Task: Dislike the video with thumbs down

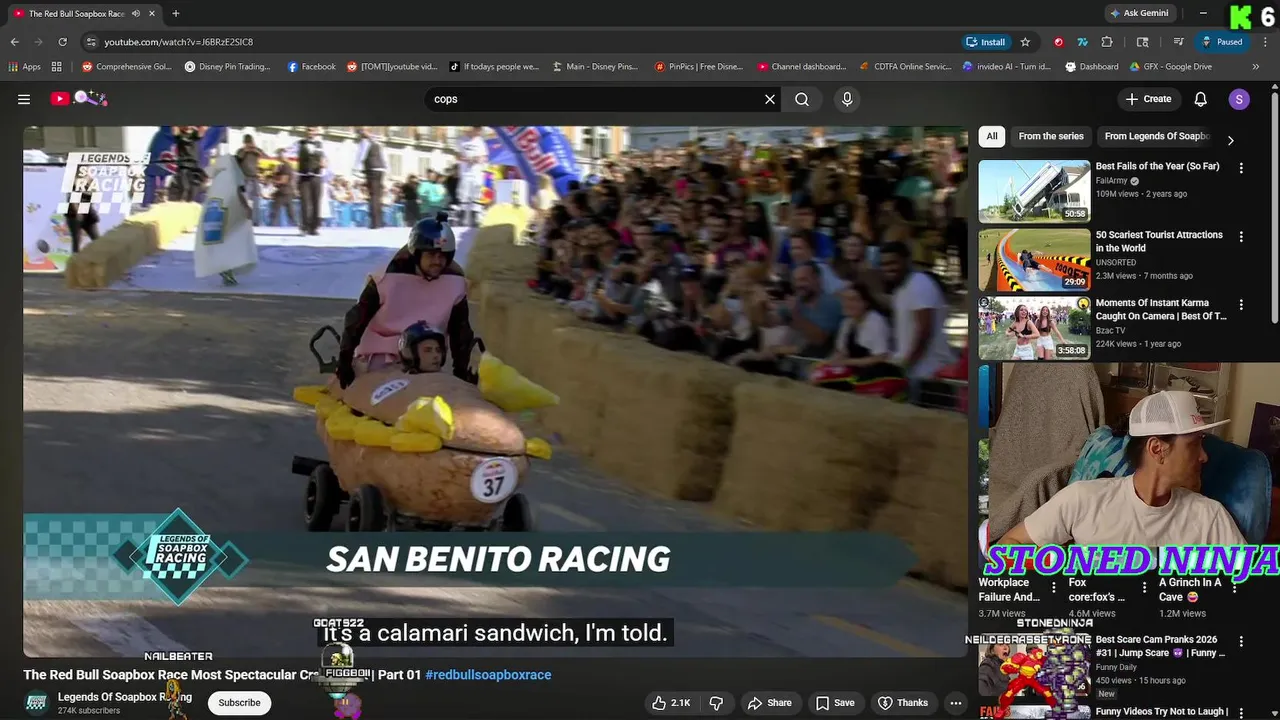Action: tap(716, 703)
